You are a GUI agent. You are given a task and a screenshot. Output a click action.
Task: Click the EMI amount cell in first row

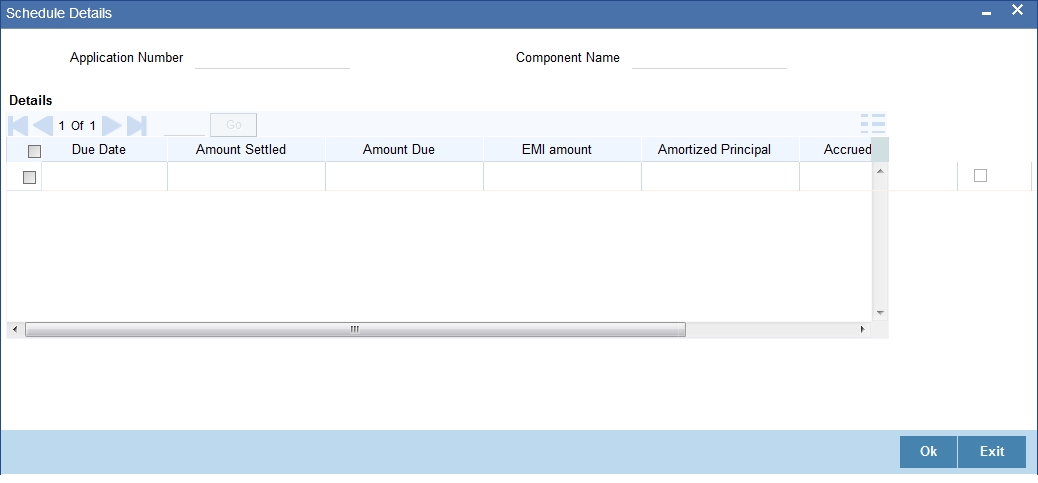(563, 177)
